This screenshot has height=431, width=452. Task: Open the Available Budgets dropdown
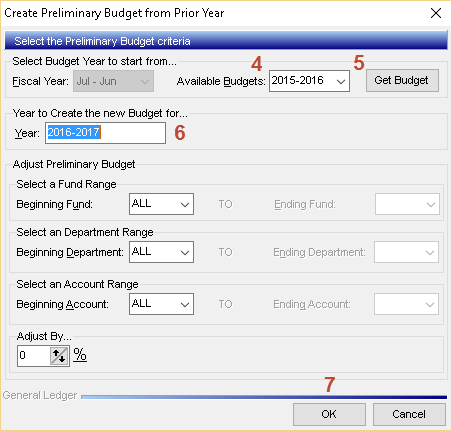[x=309, y=81]
